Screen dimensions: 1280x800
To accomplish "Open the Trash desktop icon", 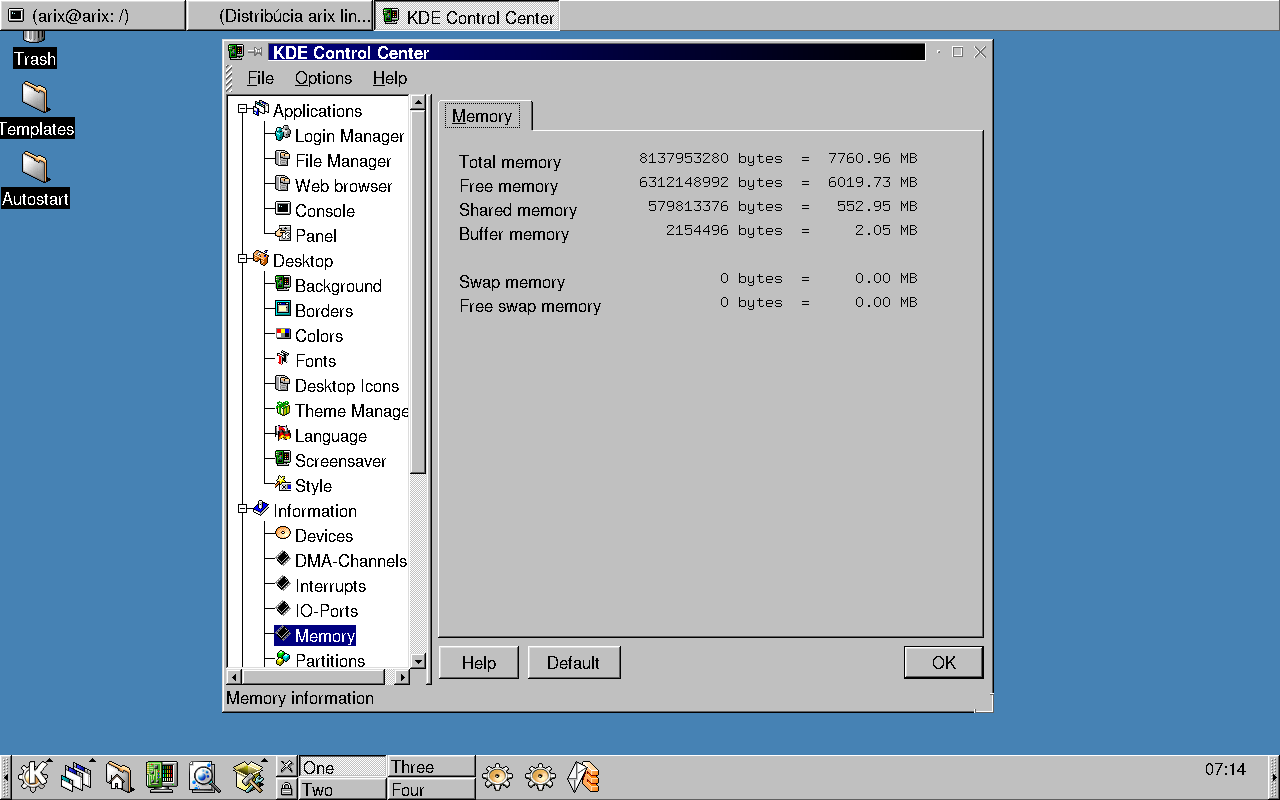I will click(x=34, y=48).
